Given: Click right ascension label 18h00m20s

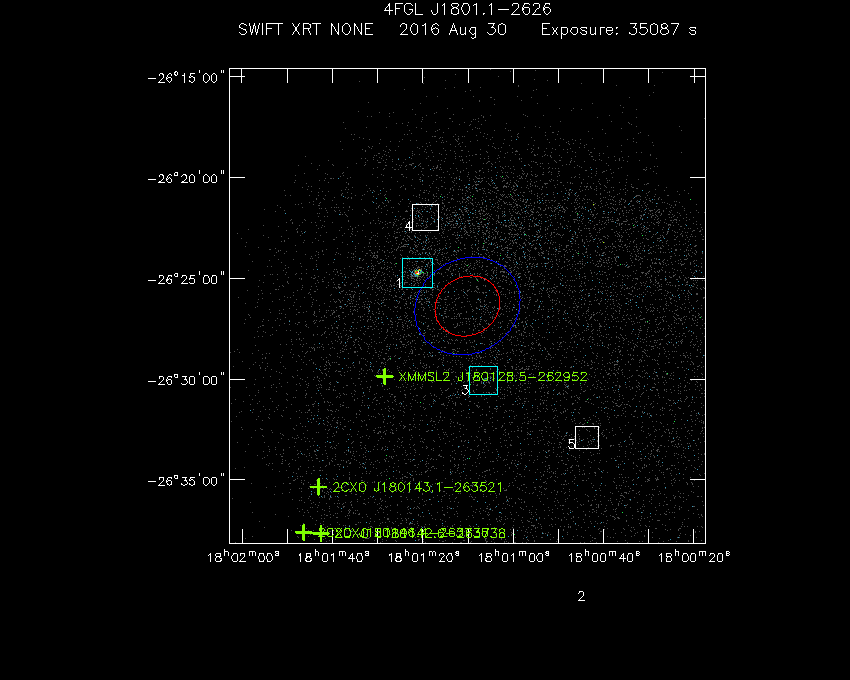Looking at the screenshot, I should (x=694, y=557).
